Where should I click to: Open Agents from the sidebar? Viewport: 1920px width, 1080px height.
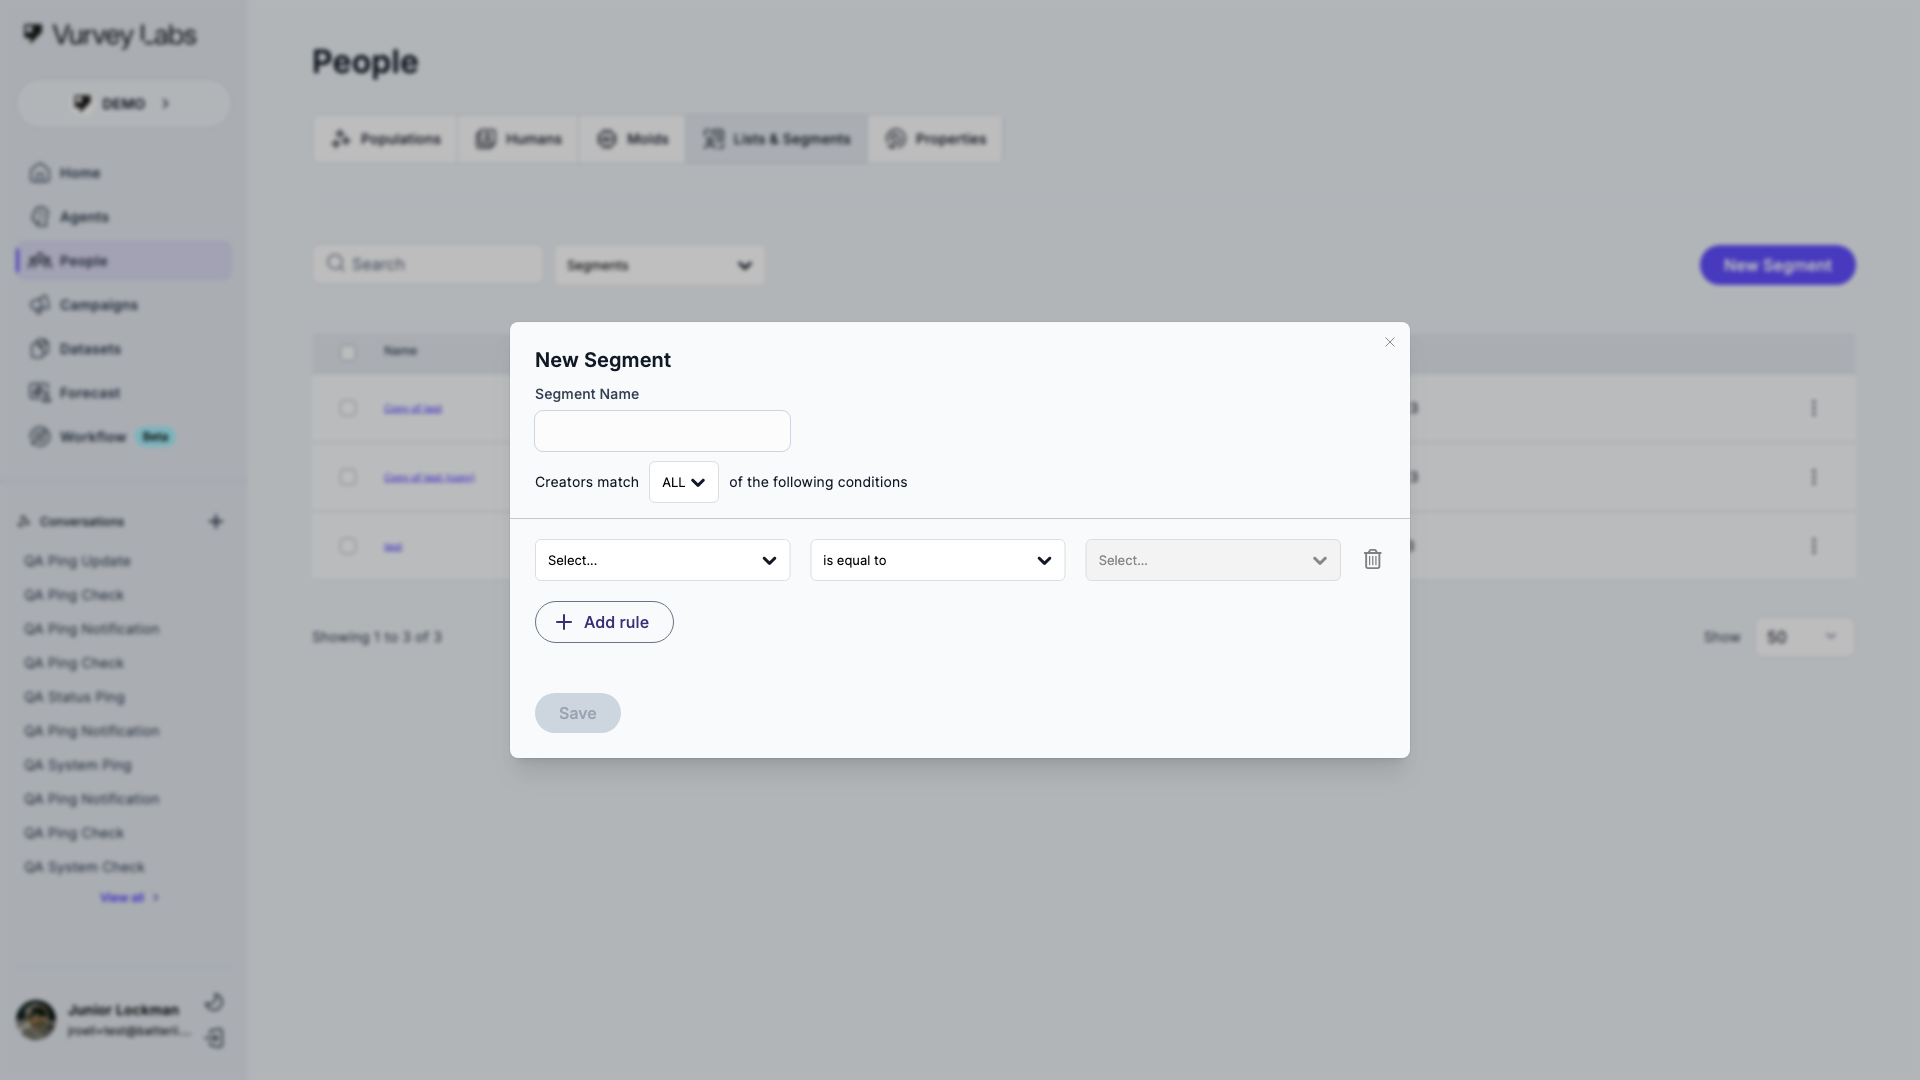pyautogui.click(x=40, y=217)
